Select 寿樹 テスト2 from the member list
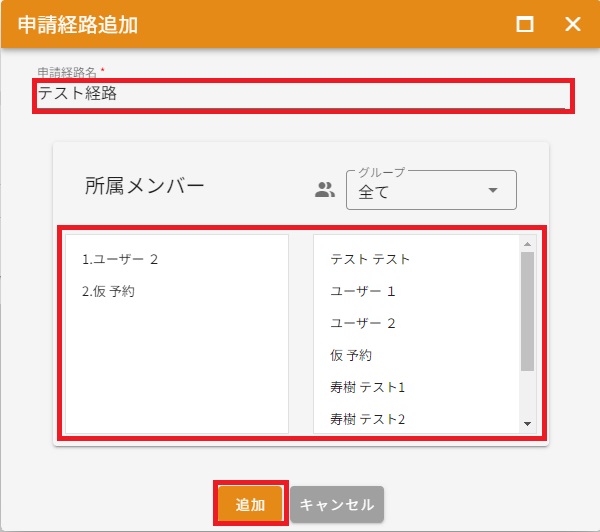This screenshot has width=600, height=532. [x=367, y=419]
